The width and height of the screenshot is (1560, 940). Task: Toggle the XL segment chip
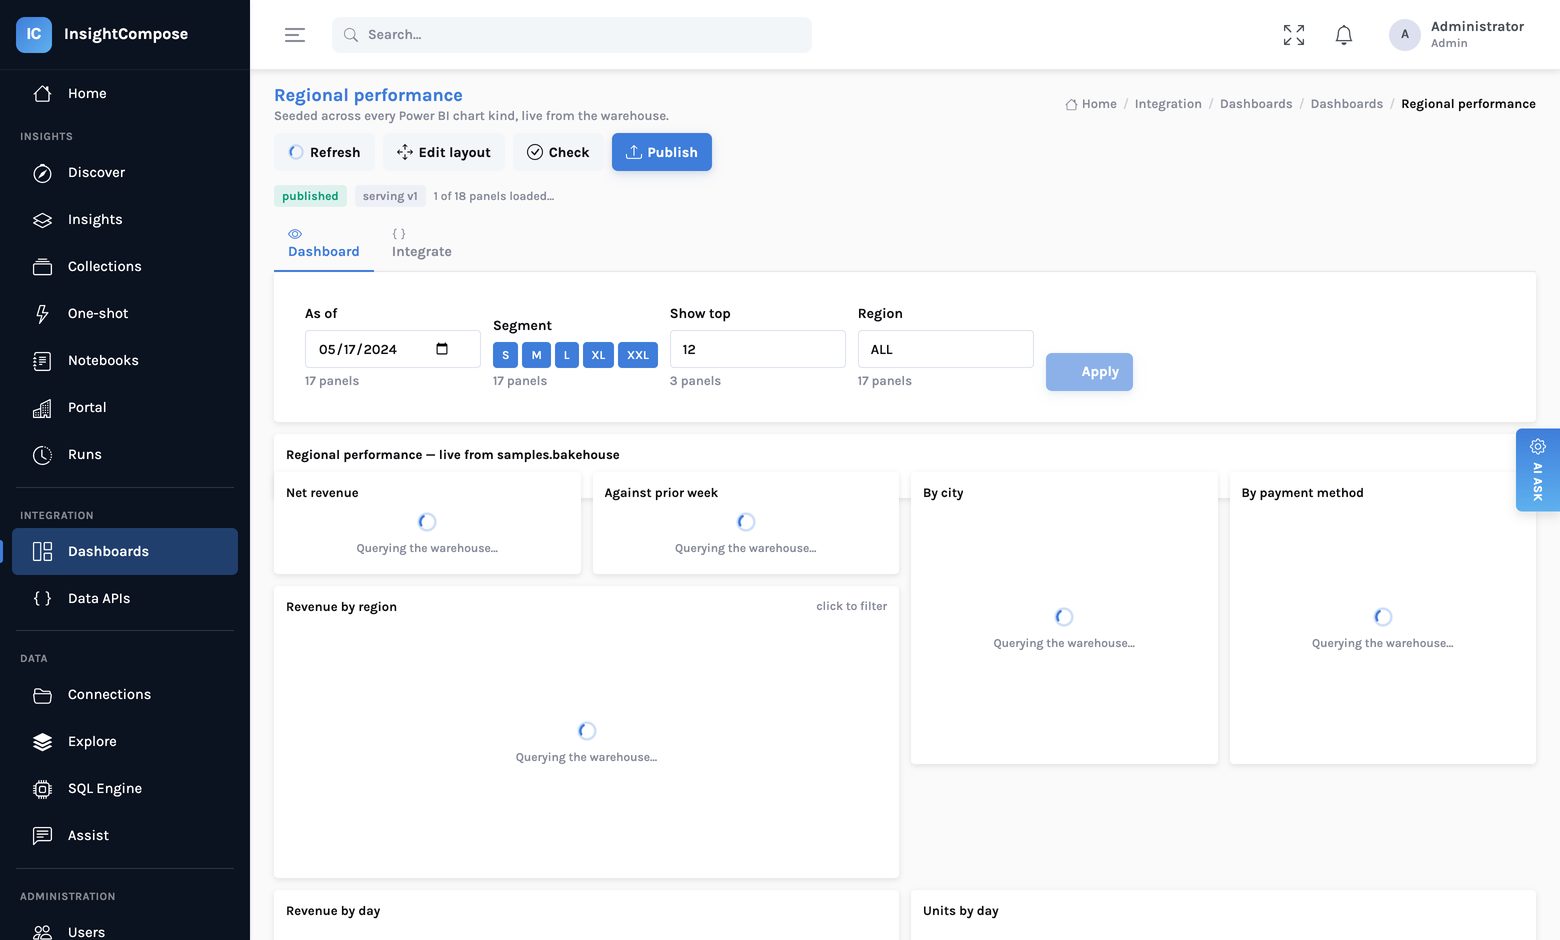point(598,355)
